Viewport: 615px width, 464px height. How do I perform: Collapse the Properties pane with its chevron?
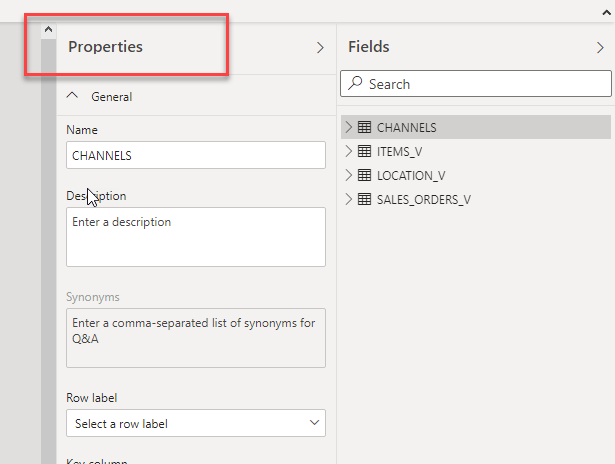[320, 47]
